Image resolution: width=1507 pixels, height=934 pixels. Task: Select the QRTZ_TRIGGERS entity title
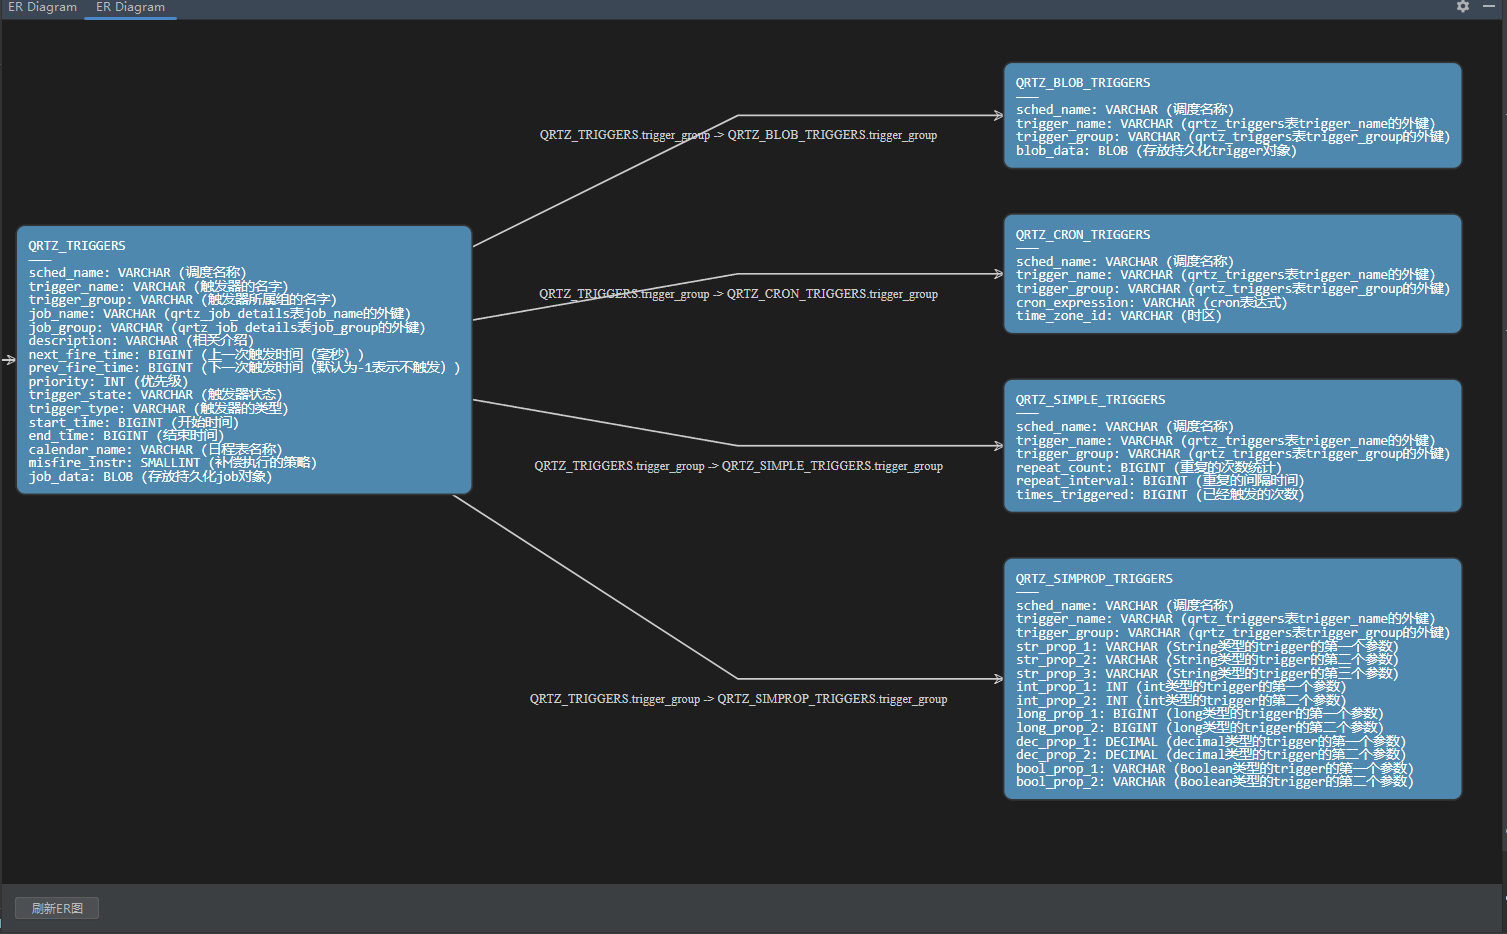pos(77,246)
